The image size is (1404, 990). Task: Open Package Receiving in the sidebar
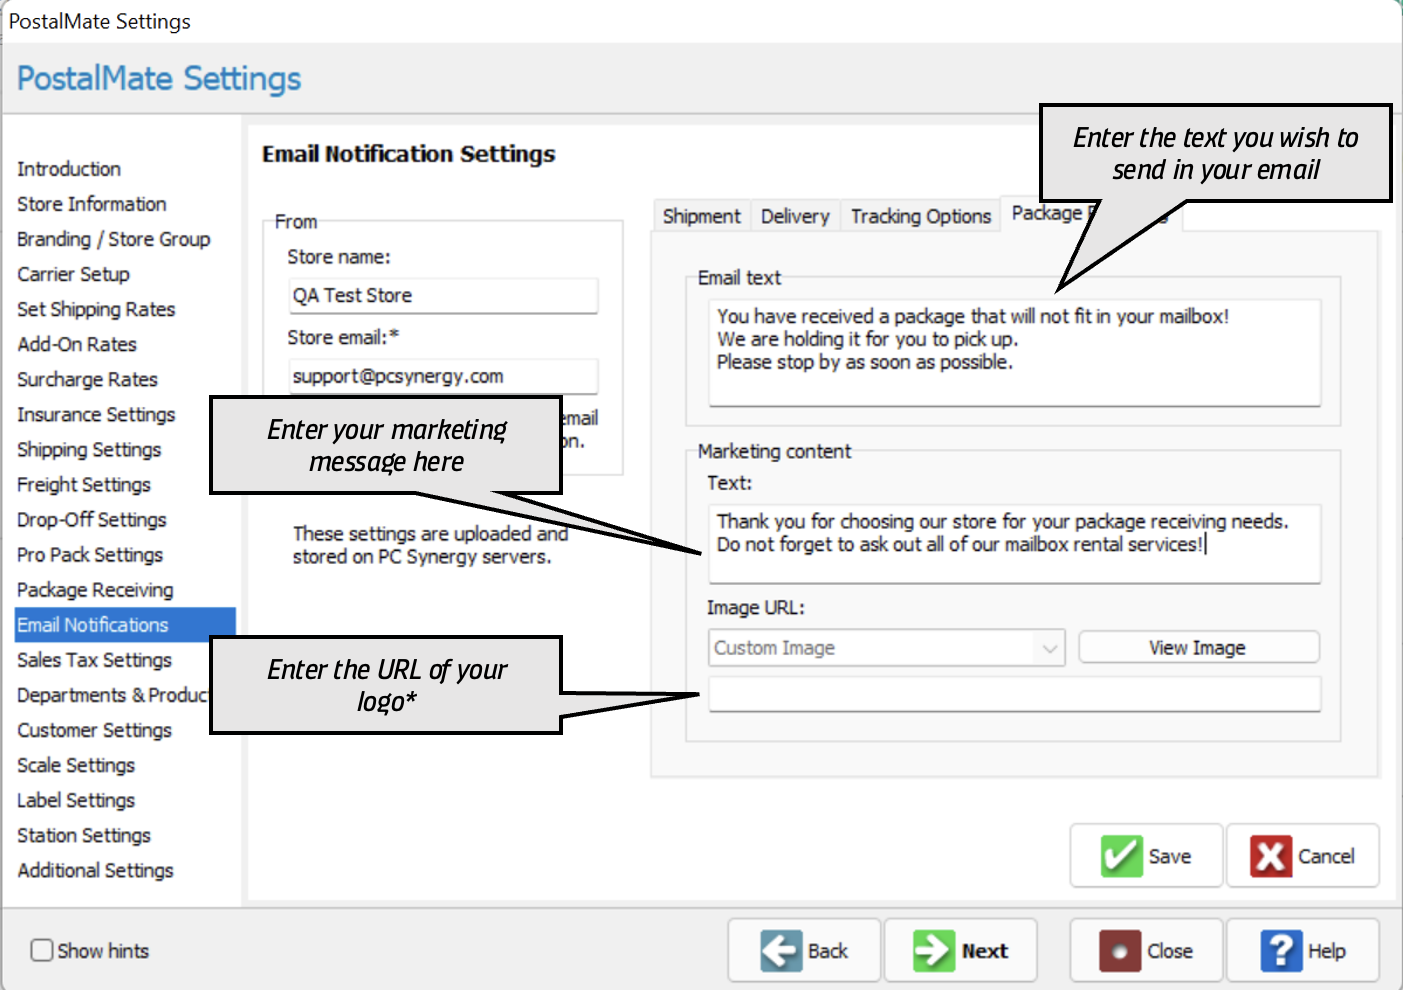pyautogui.click(x=95, y=590)
